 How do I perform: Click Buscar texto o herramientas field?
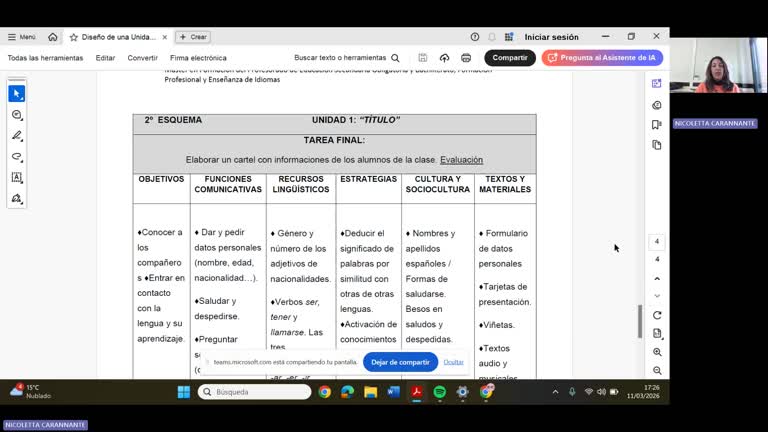[340, 58]
